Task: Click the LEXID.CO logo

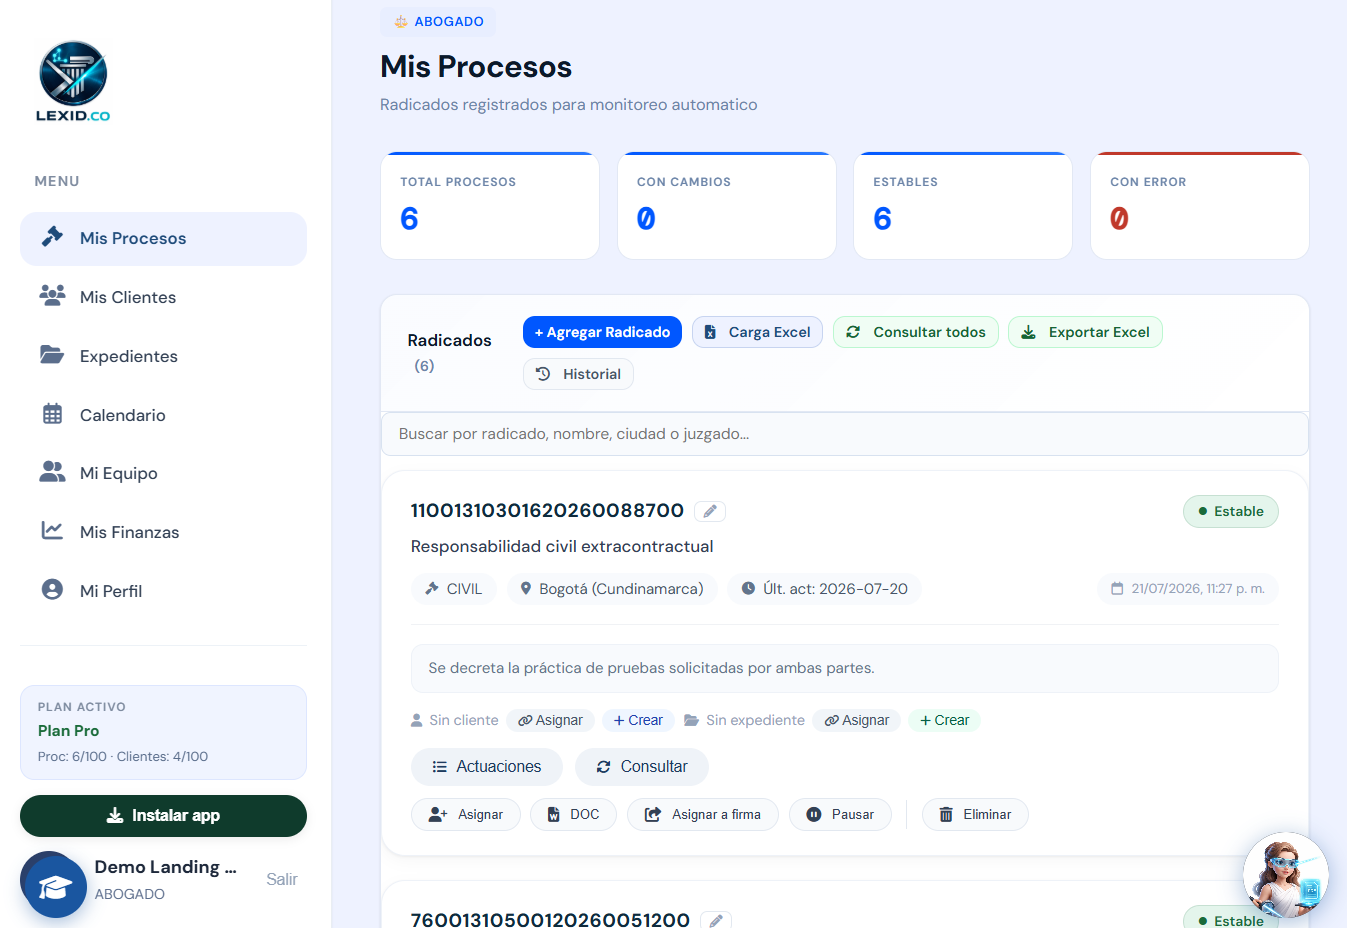Action: [x=73, y=82]
